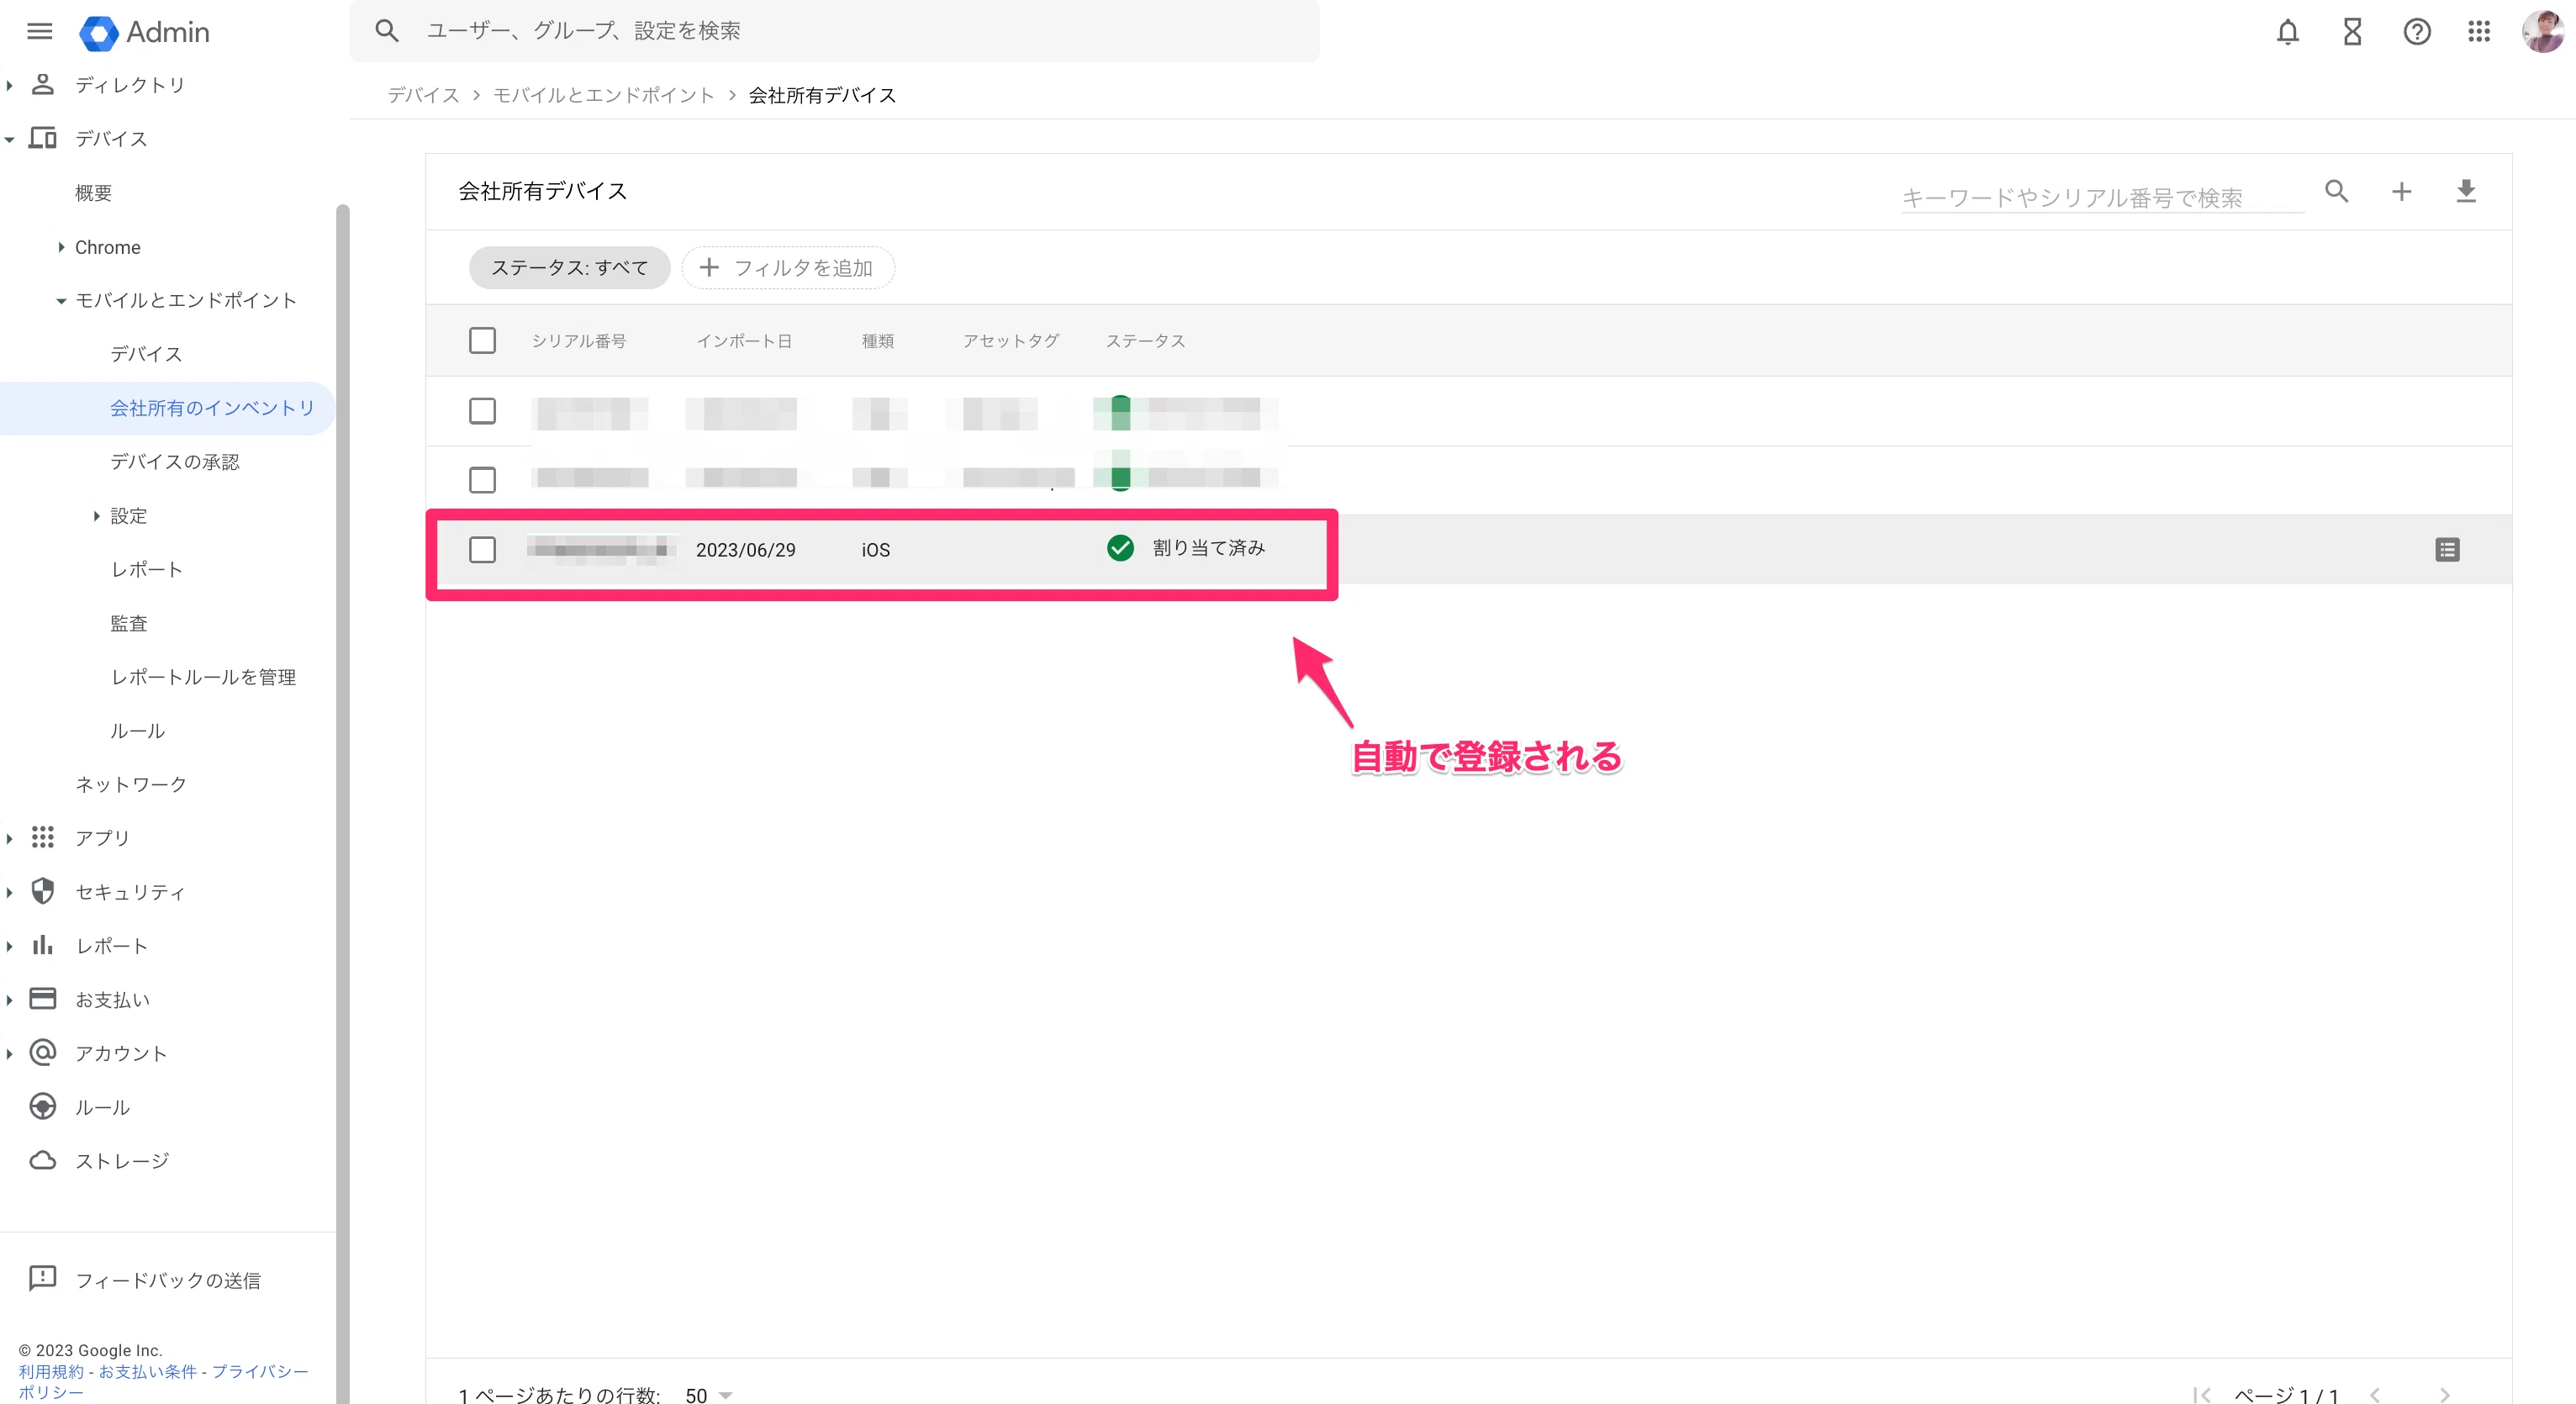Go to the first page of results
This screenshot has width=2576, height=1404.
(2201, 1394)
